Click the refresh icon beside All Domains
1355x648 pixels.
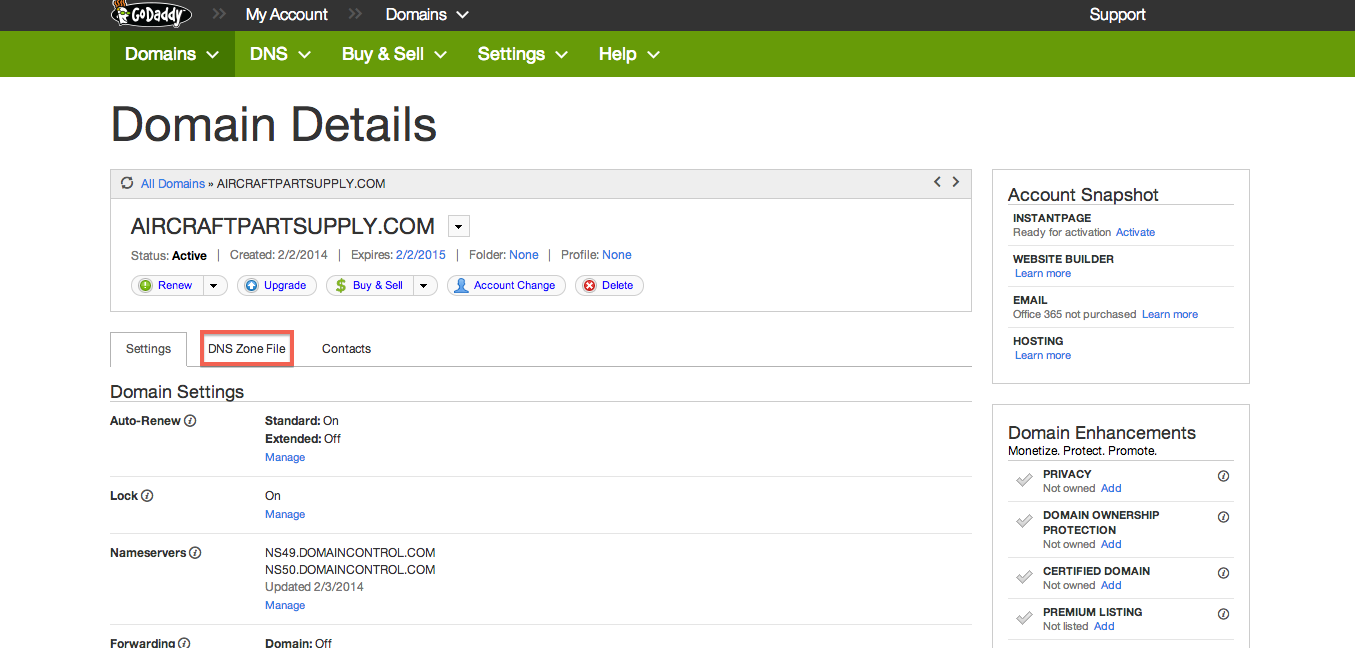(127, 183)
